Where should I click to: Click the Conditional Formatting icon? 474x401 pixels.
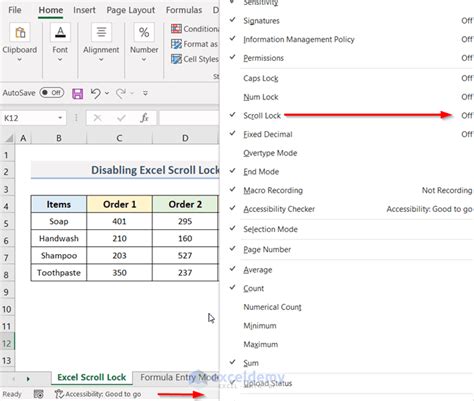tap(176, 29)
